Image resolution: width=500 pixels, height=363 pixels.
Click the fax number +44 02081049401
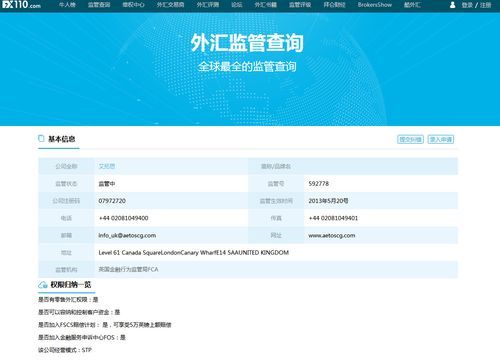click(x=333, y=218)
